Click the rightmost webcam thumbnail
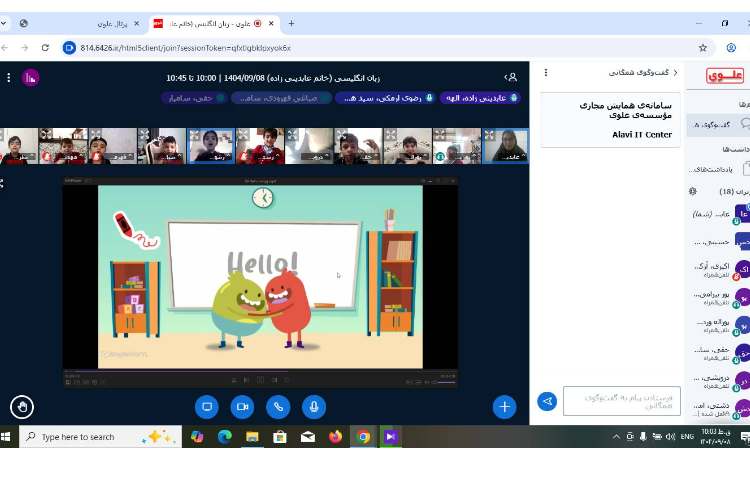 click(x=505, y=146)
